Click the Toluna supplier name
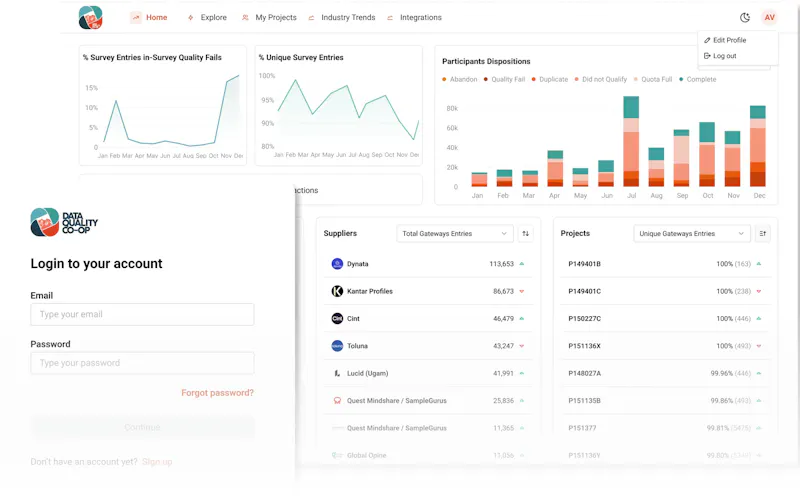This screenshot has width=800, height=503. coord(357,346)
